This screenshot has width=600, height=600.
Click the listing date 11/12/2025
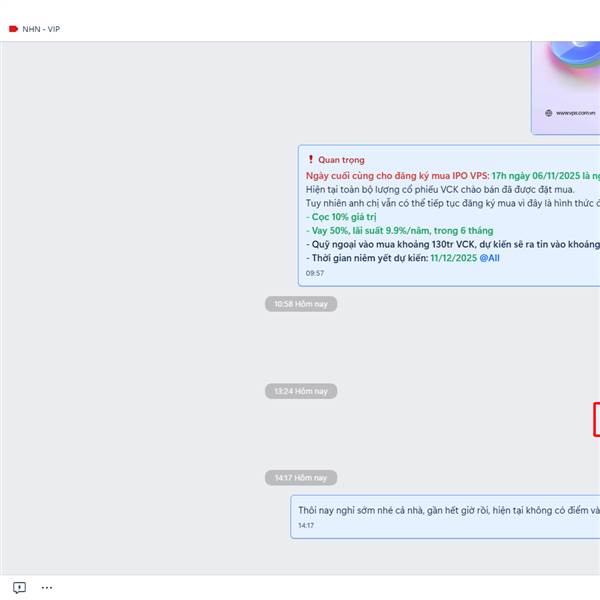[x=454, y=258]
